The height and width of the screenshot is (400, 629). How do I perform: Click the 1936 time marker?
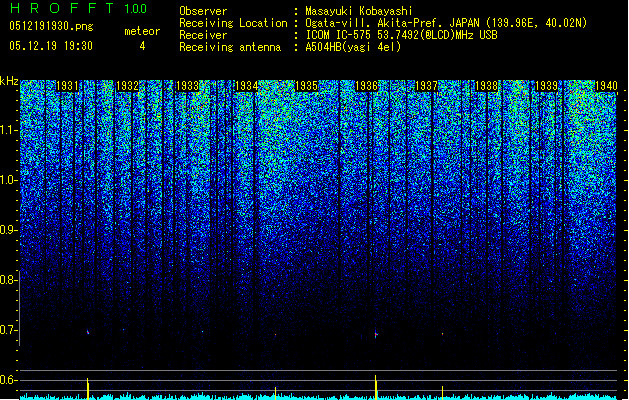[x=367, y=86]
